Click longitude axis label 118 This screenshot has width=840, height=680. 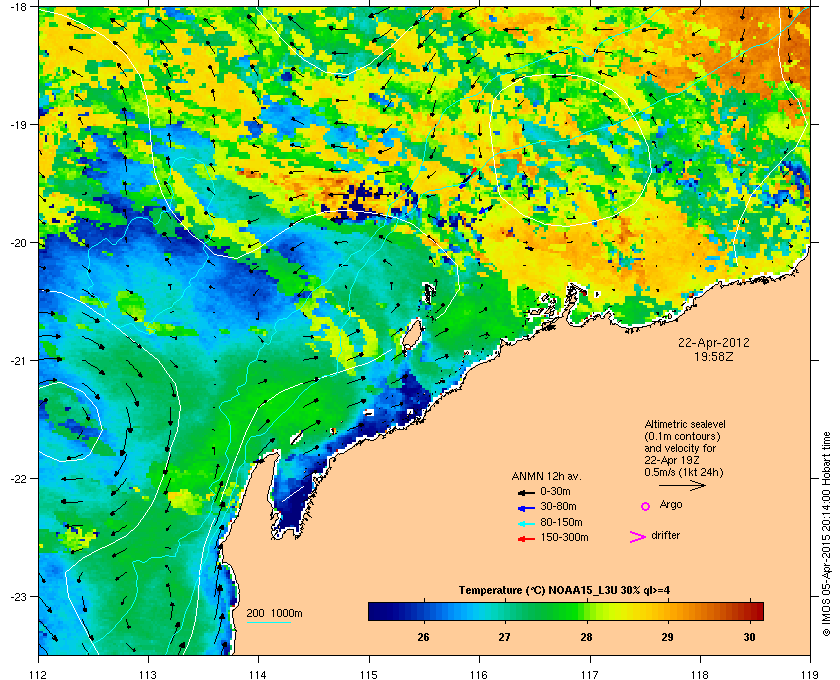(700, 675)
